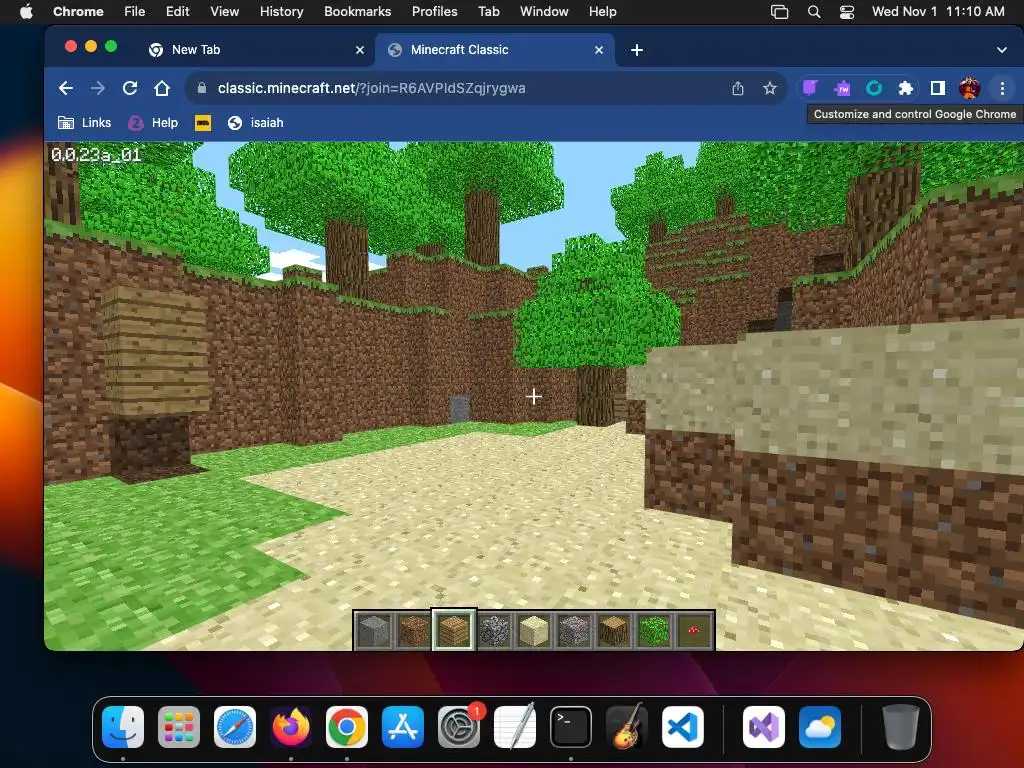The height and width of the screenshot is (768, 1024).
Task: Open Launchpad from the Dock
Action: coord(179,727)
